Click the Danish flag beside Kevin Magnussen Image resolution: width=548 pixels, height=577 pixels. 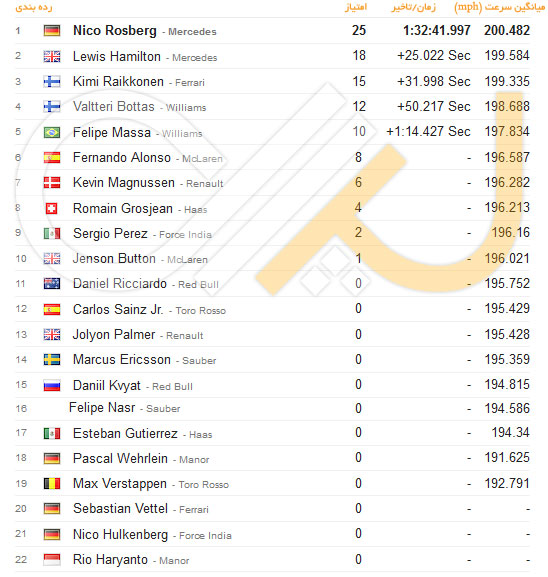(52, 183)
